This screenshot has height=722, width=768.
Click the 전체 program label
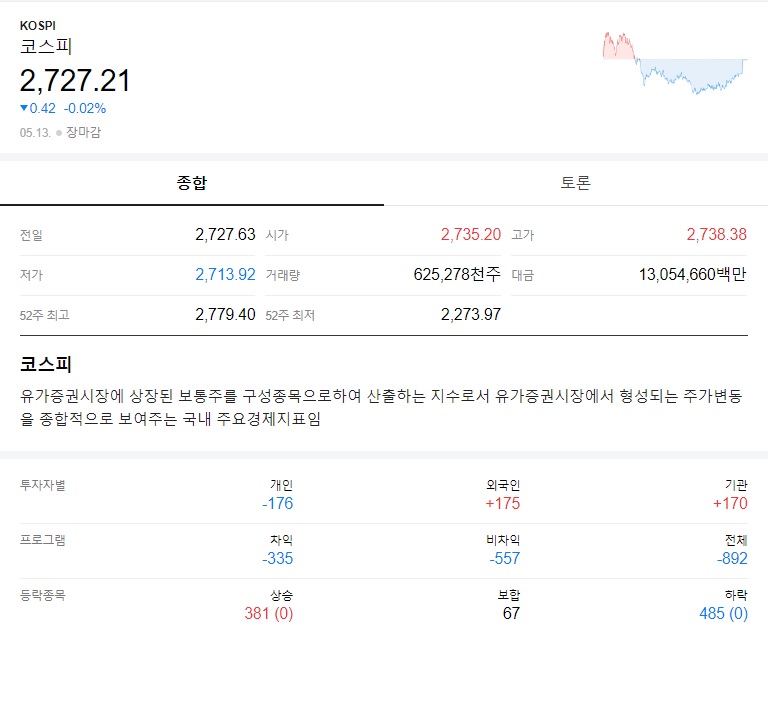click(x=736, y=540)
